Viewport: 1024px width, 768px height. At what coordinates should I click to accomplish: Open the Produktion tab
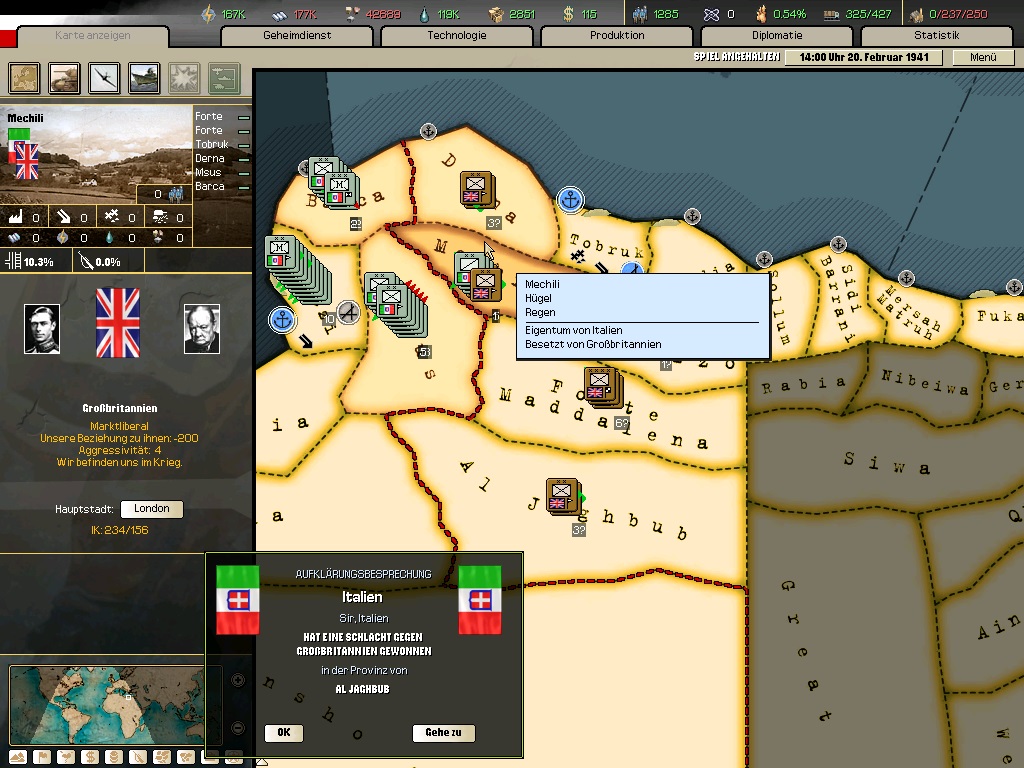pos(616,36)
